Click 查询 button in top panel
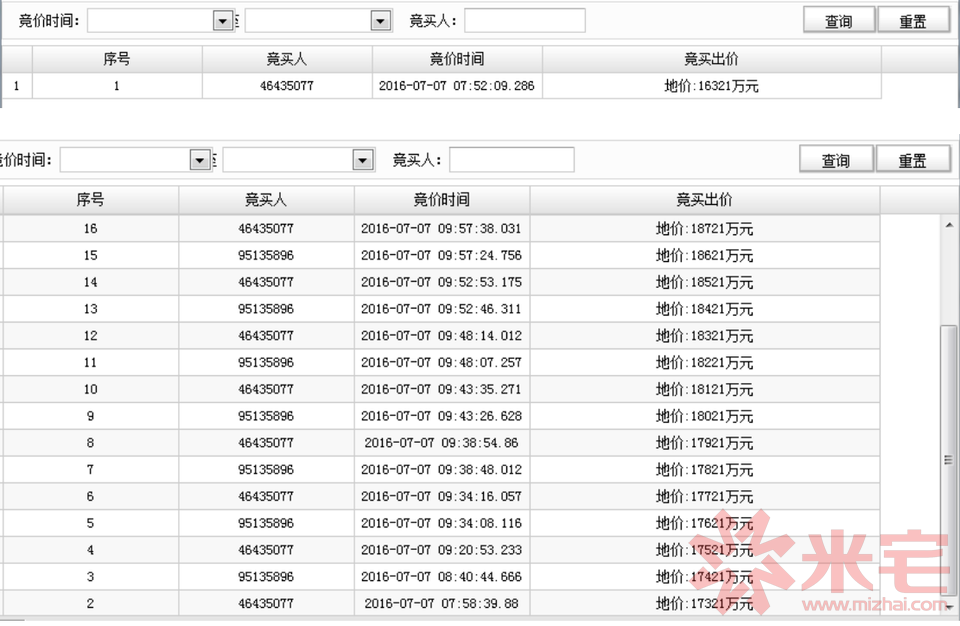This screenshot has height=626, width=960. click(x=839, y=21)
